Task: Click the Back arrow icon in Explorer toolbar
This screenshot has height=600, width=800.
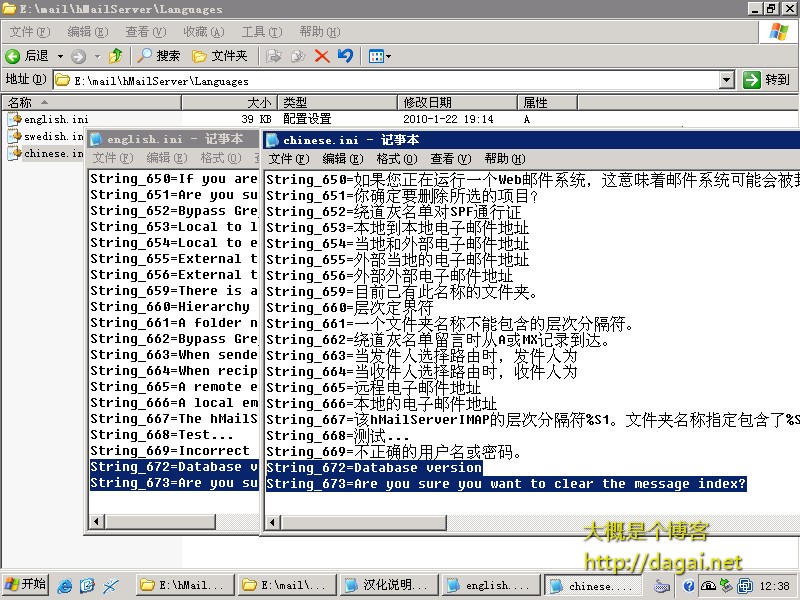Action: (13, 56)
